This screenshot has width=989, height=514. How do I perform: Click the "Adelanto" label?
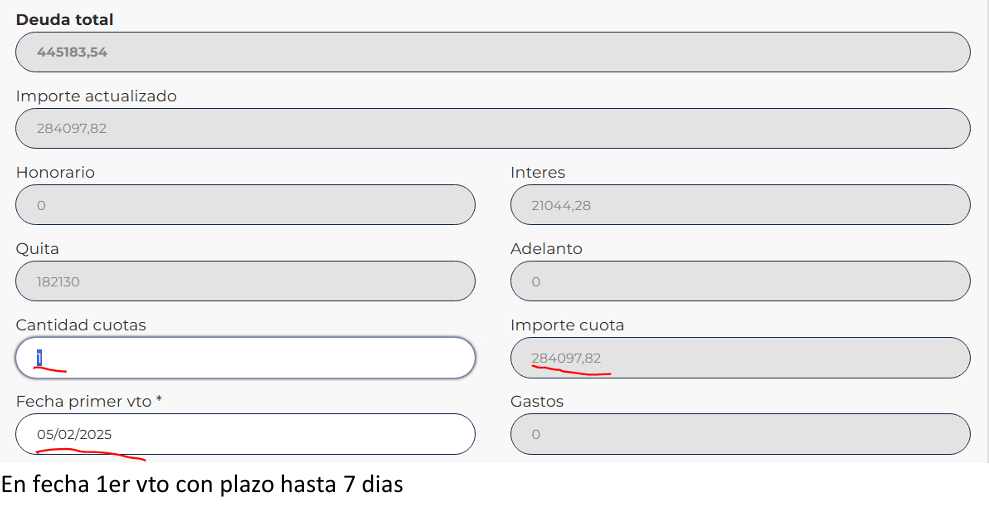pyautogui.click(x=546, y=248)
